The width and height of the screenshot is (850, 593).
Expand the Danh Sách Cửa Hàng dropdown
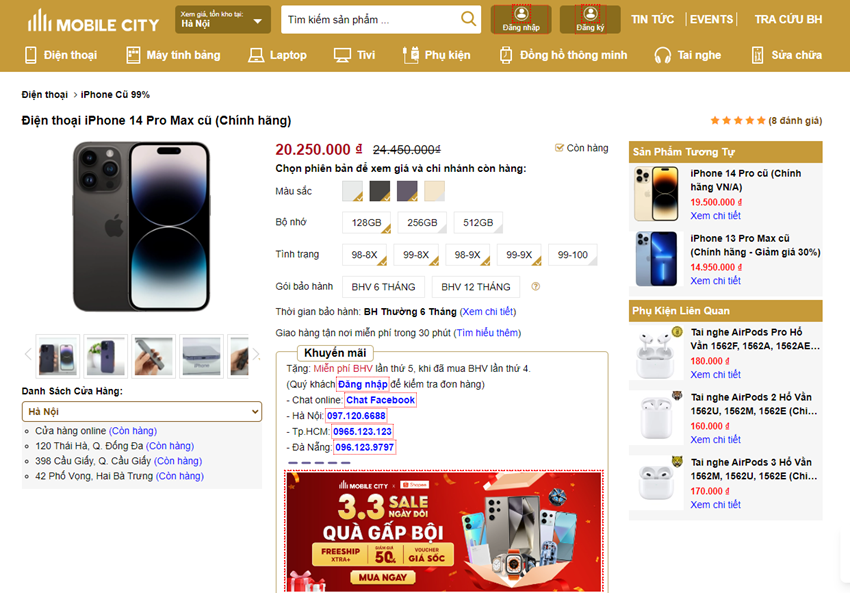pyautogui.click(x=142, y=411)
